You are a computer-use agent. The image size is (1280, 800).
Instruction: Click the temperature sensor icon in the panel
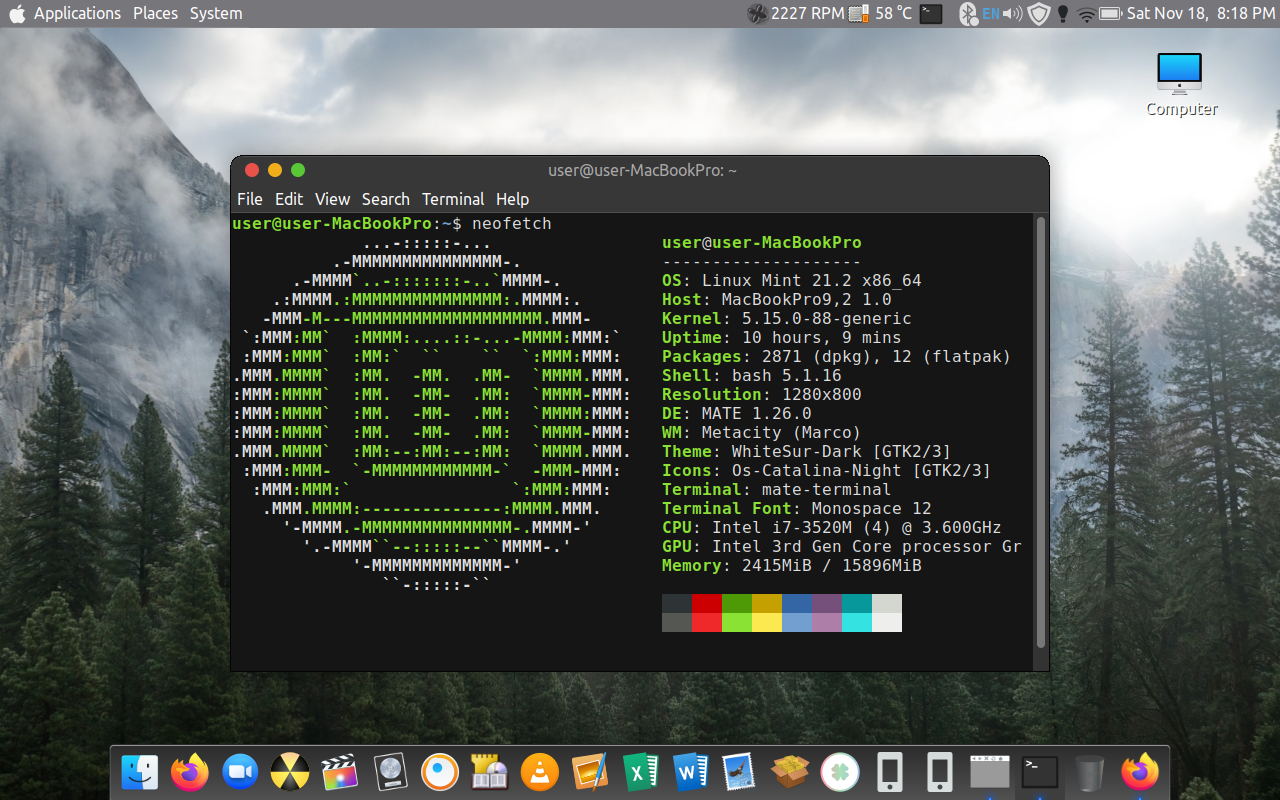coord(859,13)
